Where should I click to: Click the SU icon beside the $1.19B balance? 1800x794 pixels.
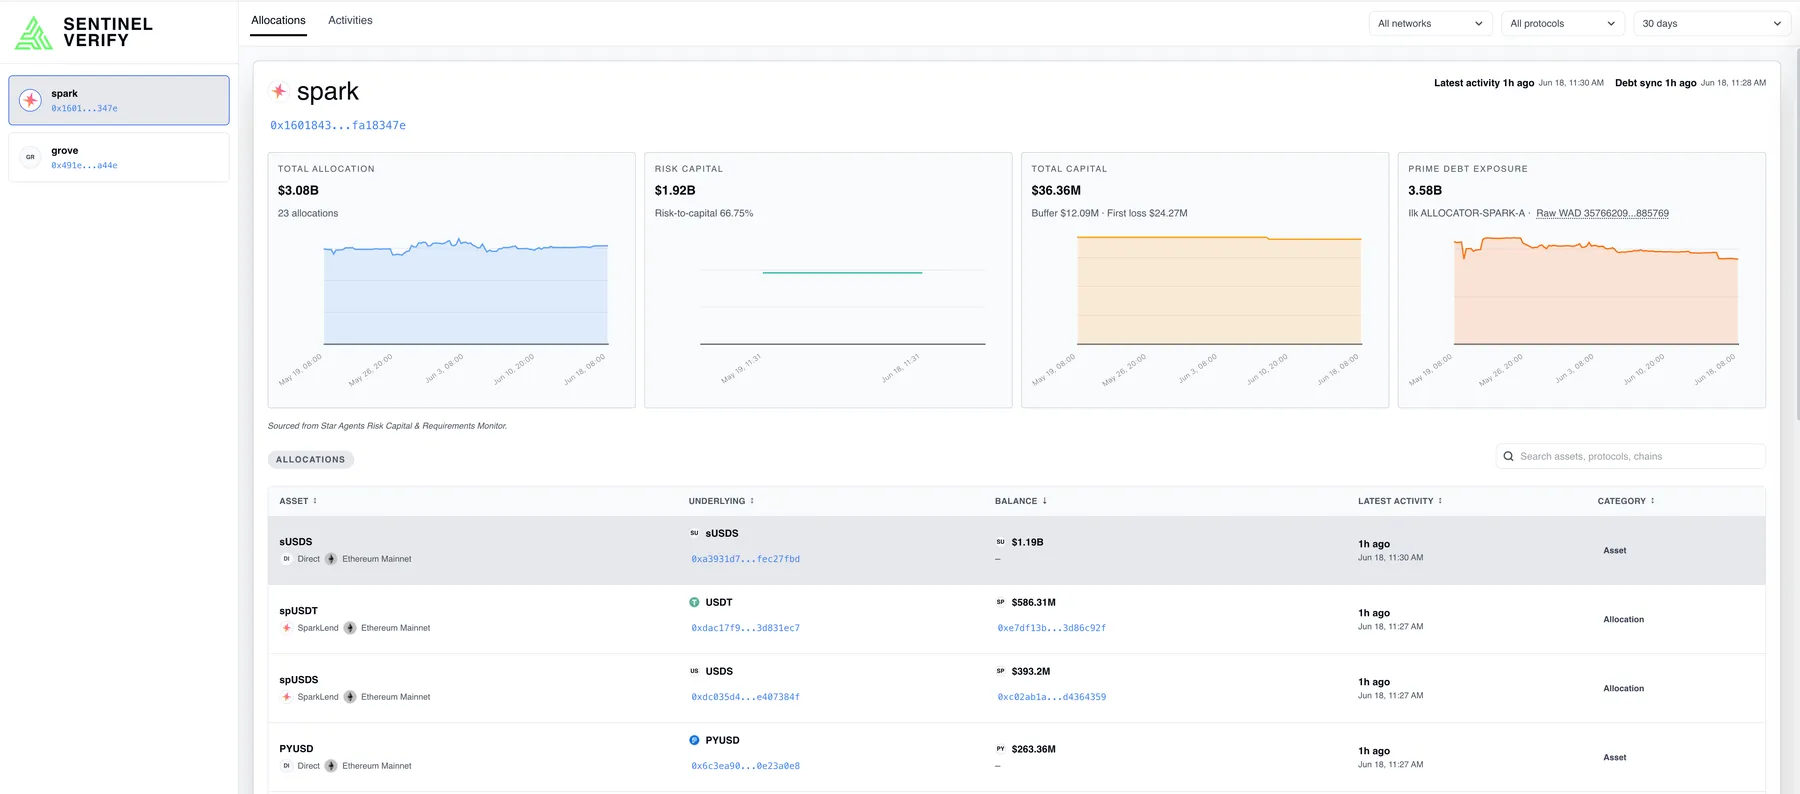click(x=1000, y=542)
